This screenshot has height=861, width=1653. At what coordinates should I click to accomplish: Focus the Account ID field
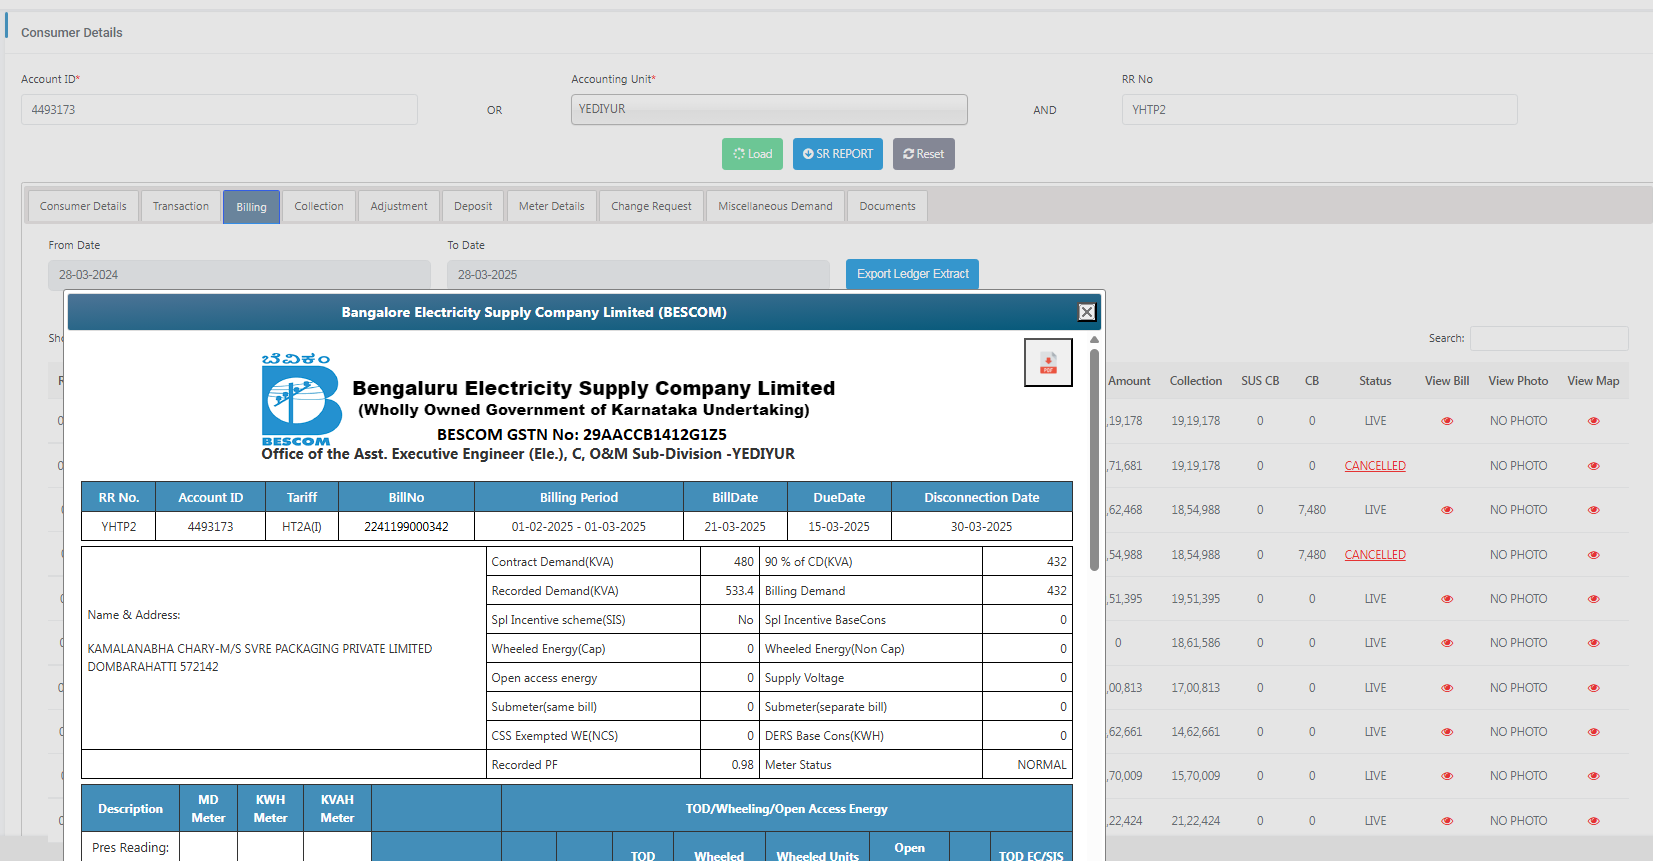219,109
